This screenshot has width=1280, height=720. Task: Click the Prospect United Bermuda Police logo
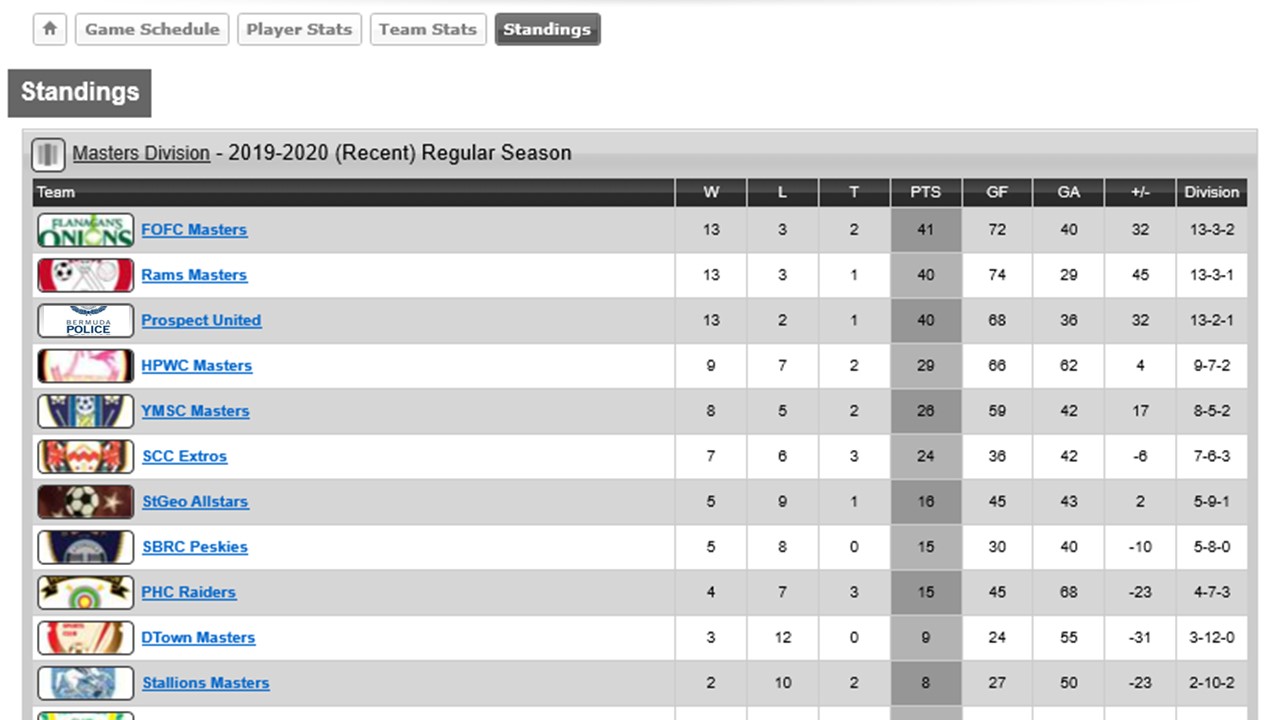[86, 321]
